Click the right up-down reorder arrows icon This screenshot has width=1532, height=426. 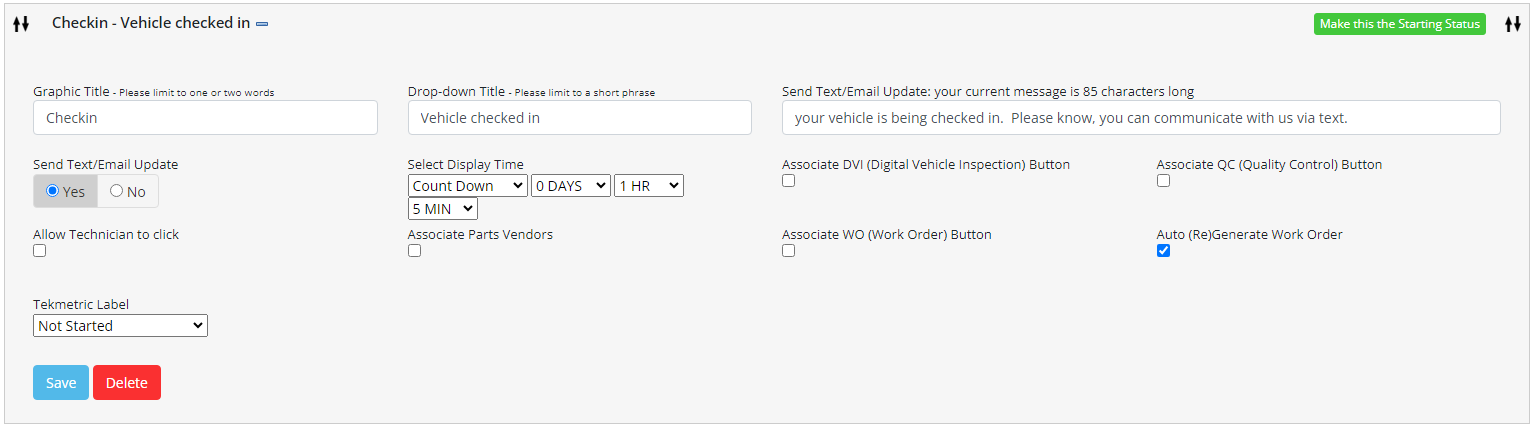tap(1512, 24)
